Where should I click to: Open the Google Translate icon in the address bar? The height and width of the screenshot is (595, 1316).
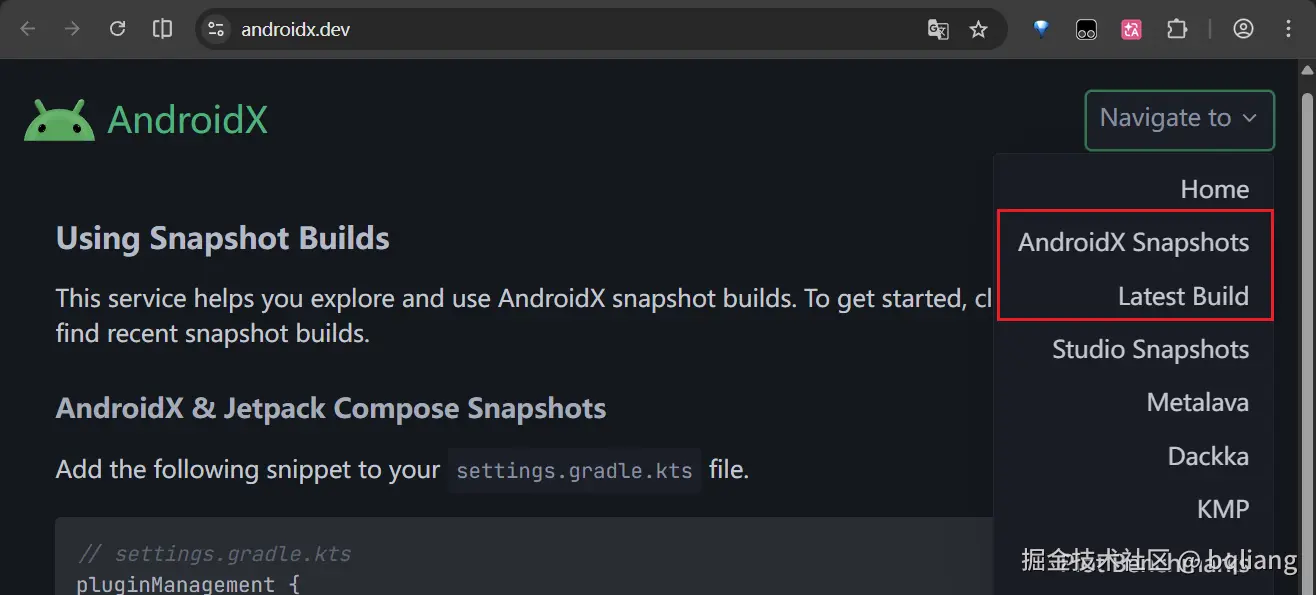tap(938, 30)
